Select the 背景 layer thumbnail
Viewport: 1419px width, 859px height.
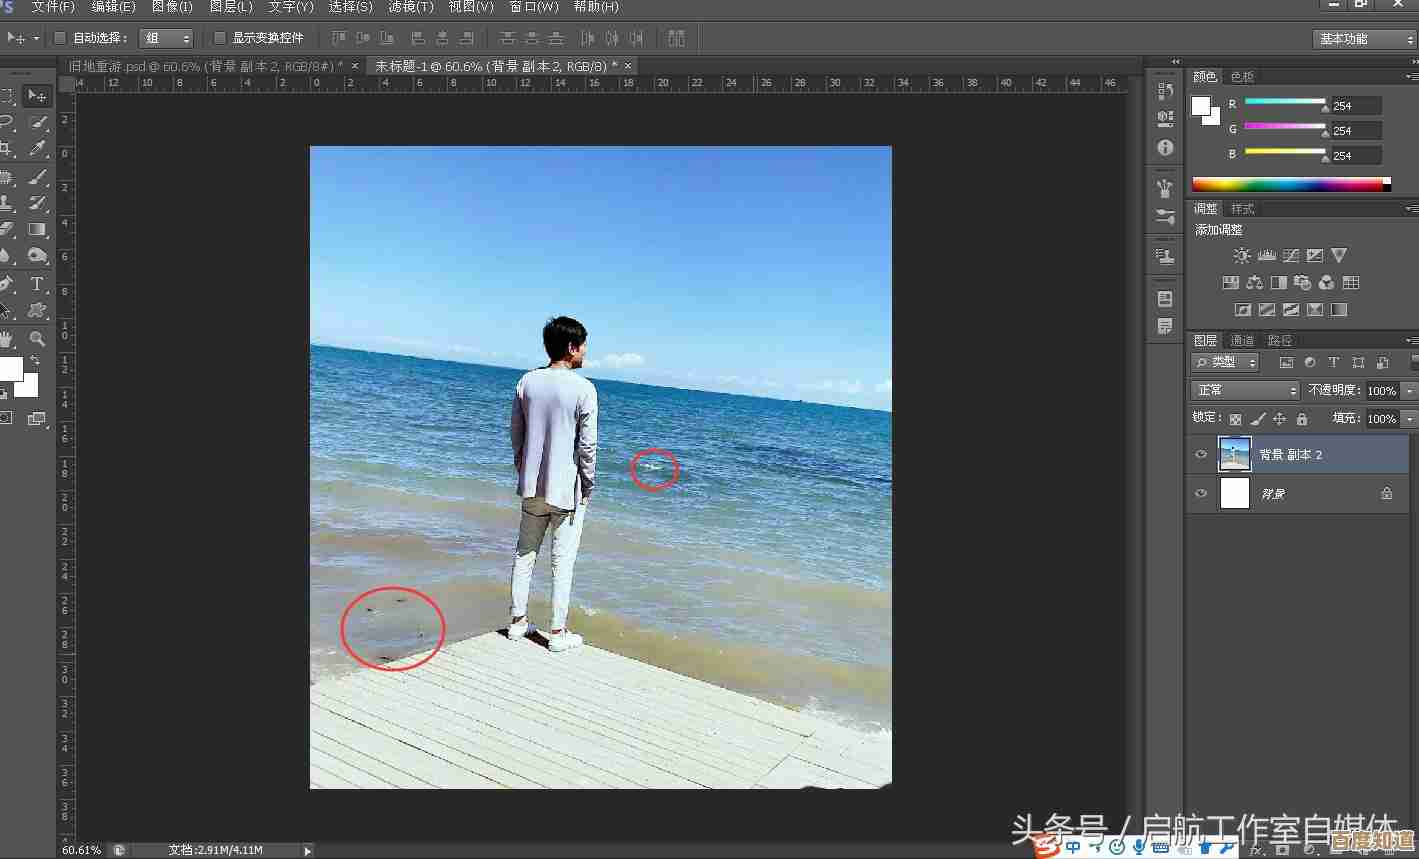point(1235,493)
